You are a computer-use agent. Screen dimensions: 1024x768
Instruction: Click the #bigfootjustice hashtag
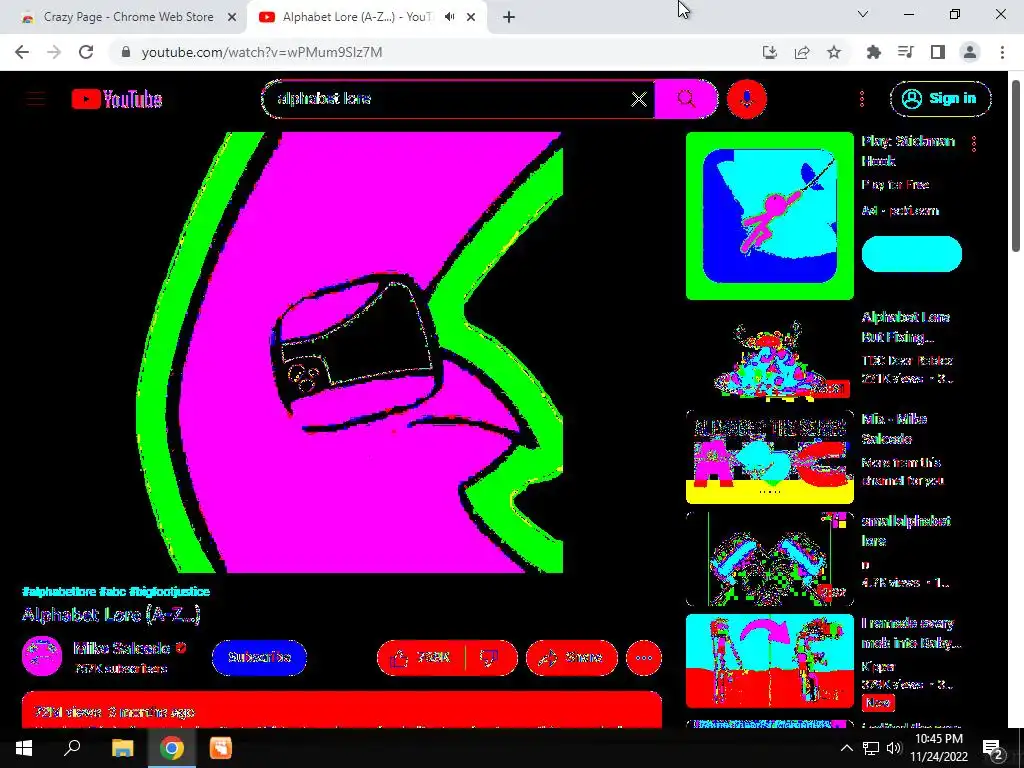170,592
